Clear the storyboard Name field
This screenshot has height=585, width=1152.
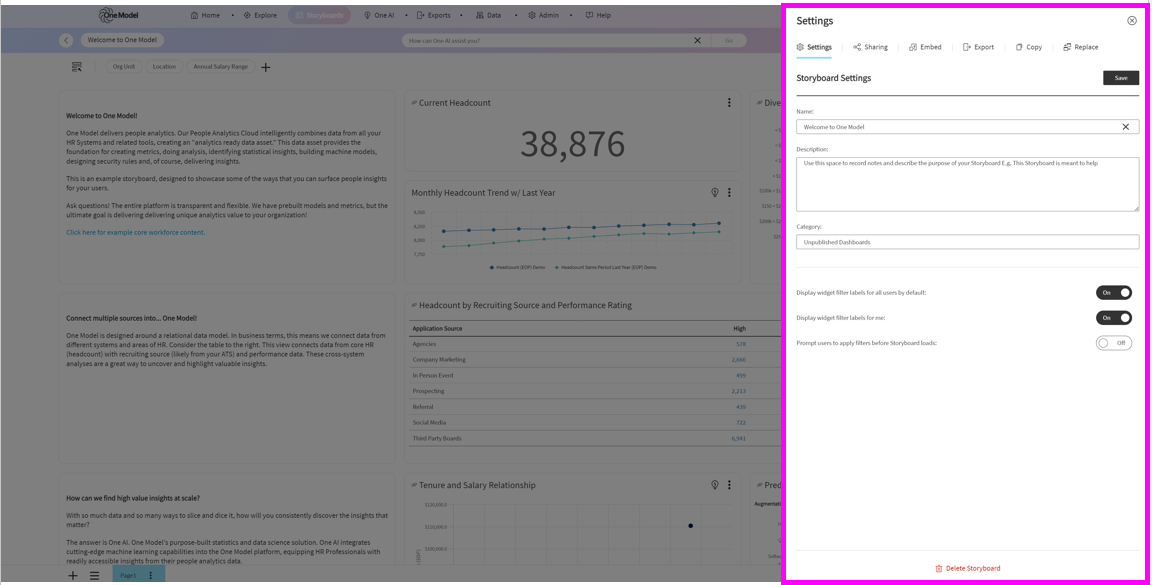(x=1126, y=127)
